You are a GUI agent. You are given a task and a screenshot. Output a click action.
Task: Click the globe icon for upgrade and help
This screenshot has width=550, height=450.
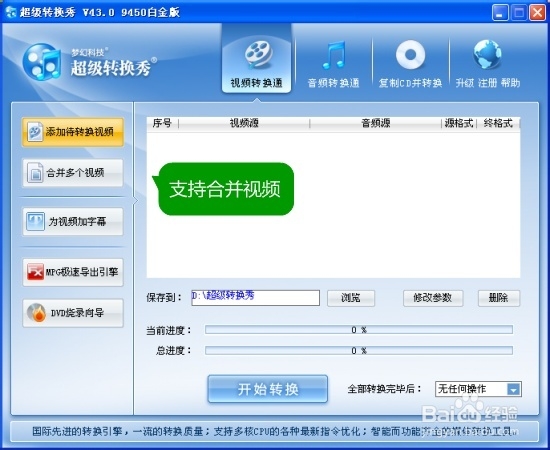[x=487, y=54]
